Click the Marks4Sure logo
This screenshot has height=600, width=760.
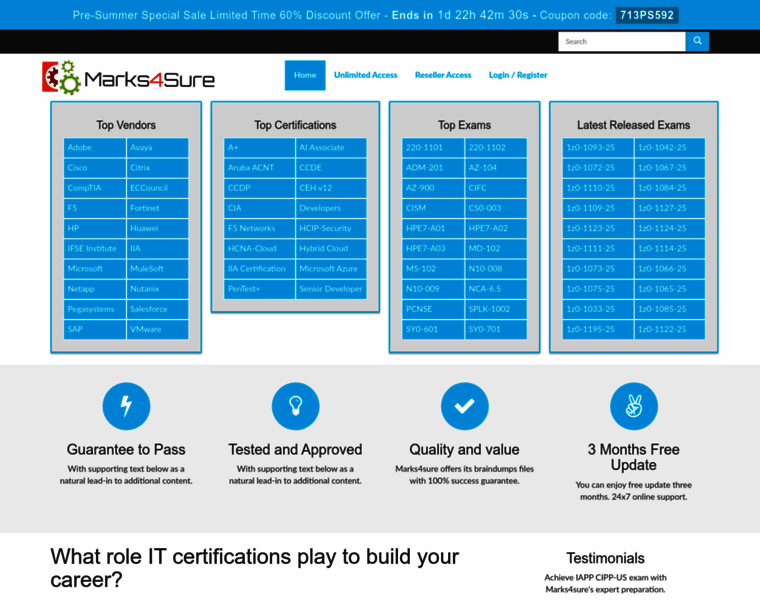(128, 78)
